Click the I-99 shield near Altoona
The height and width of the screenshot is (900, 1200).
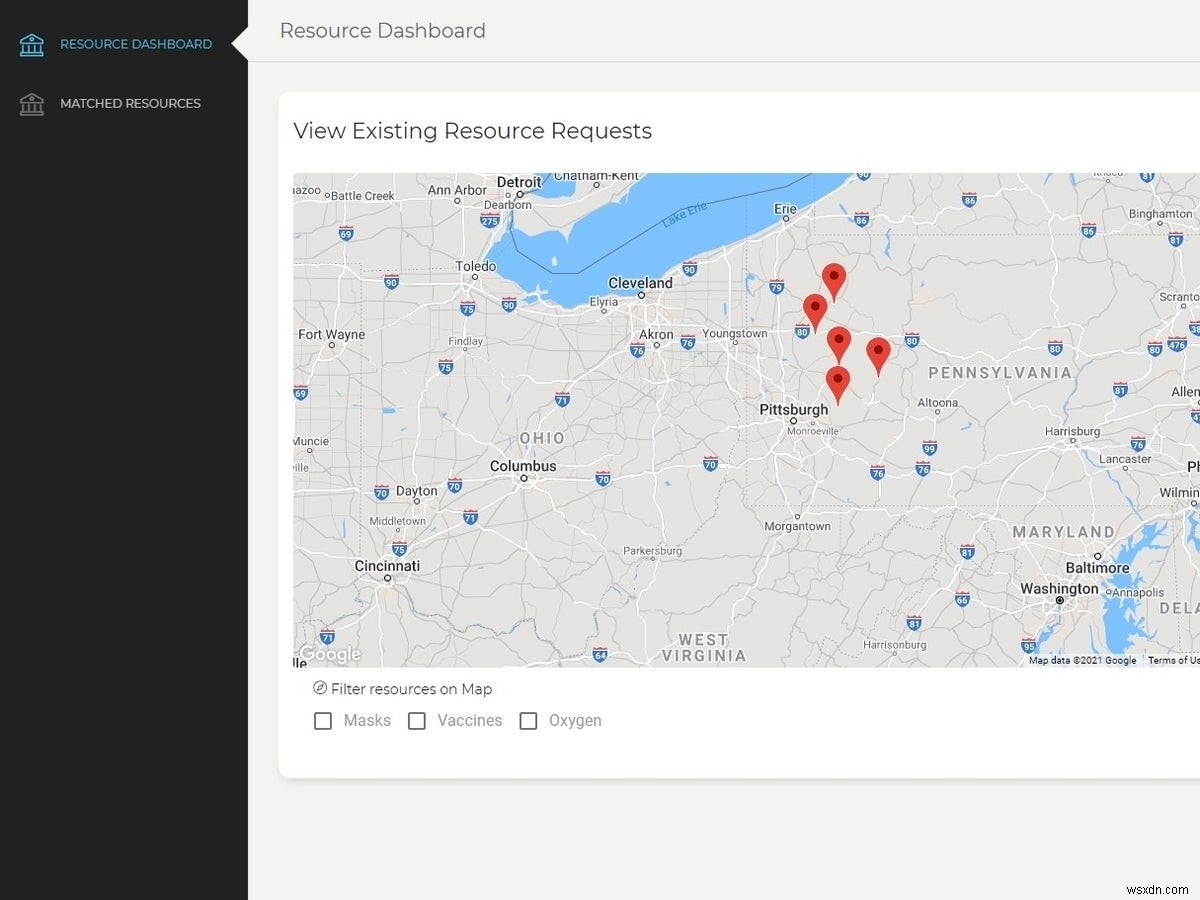929,447
